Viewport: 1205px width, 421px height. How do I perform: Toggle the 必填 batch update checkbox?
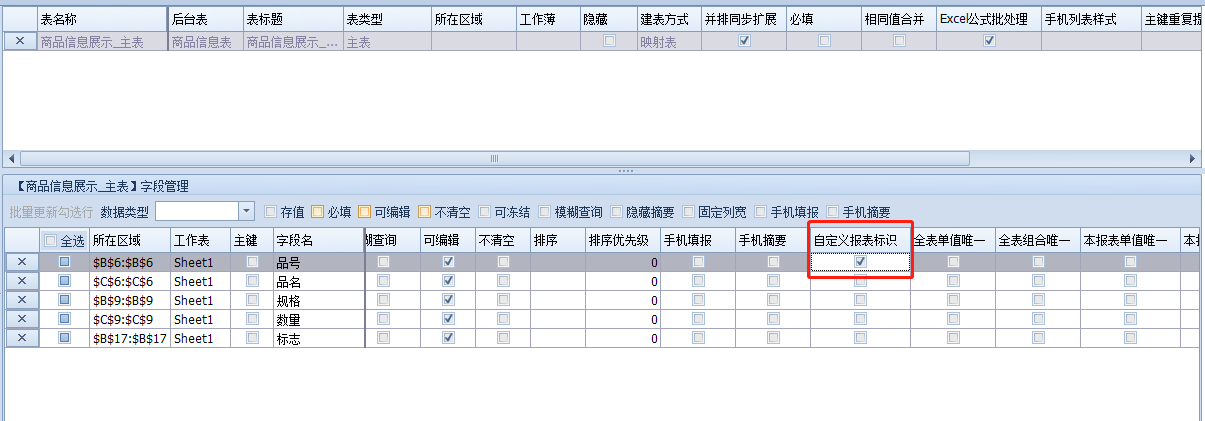pos(318,212)
